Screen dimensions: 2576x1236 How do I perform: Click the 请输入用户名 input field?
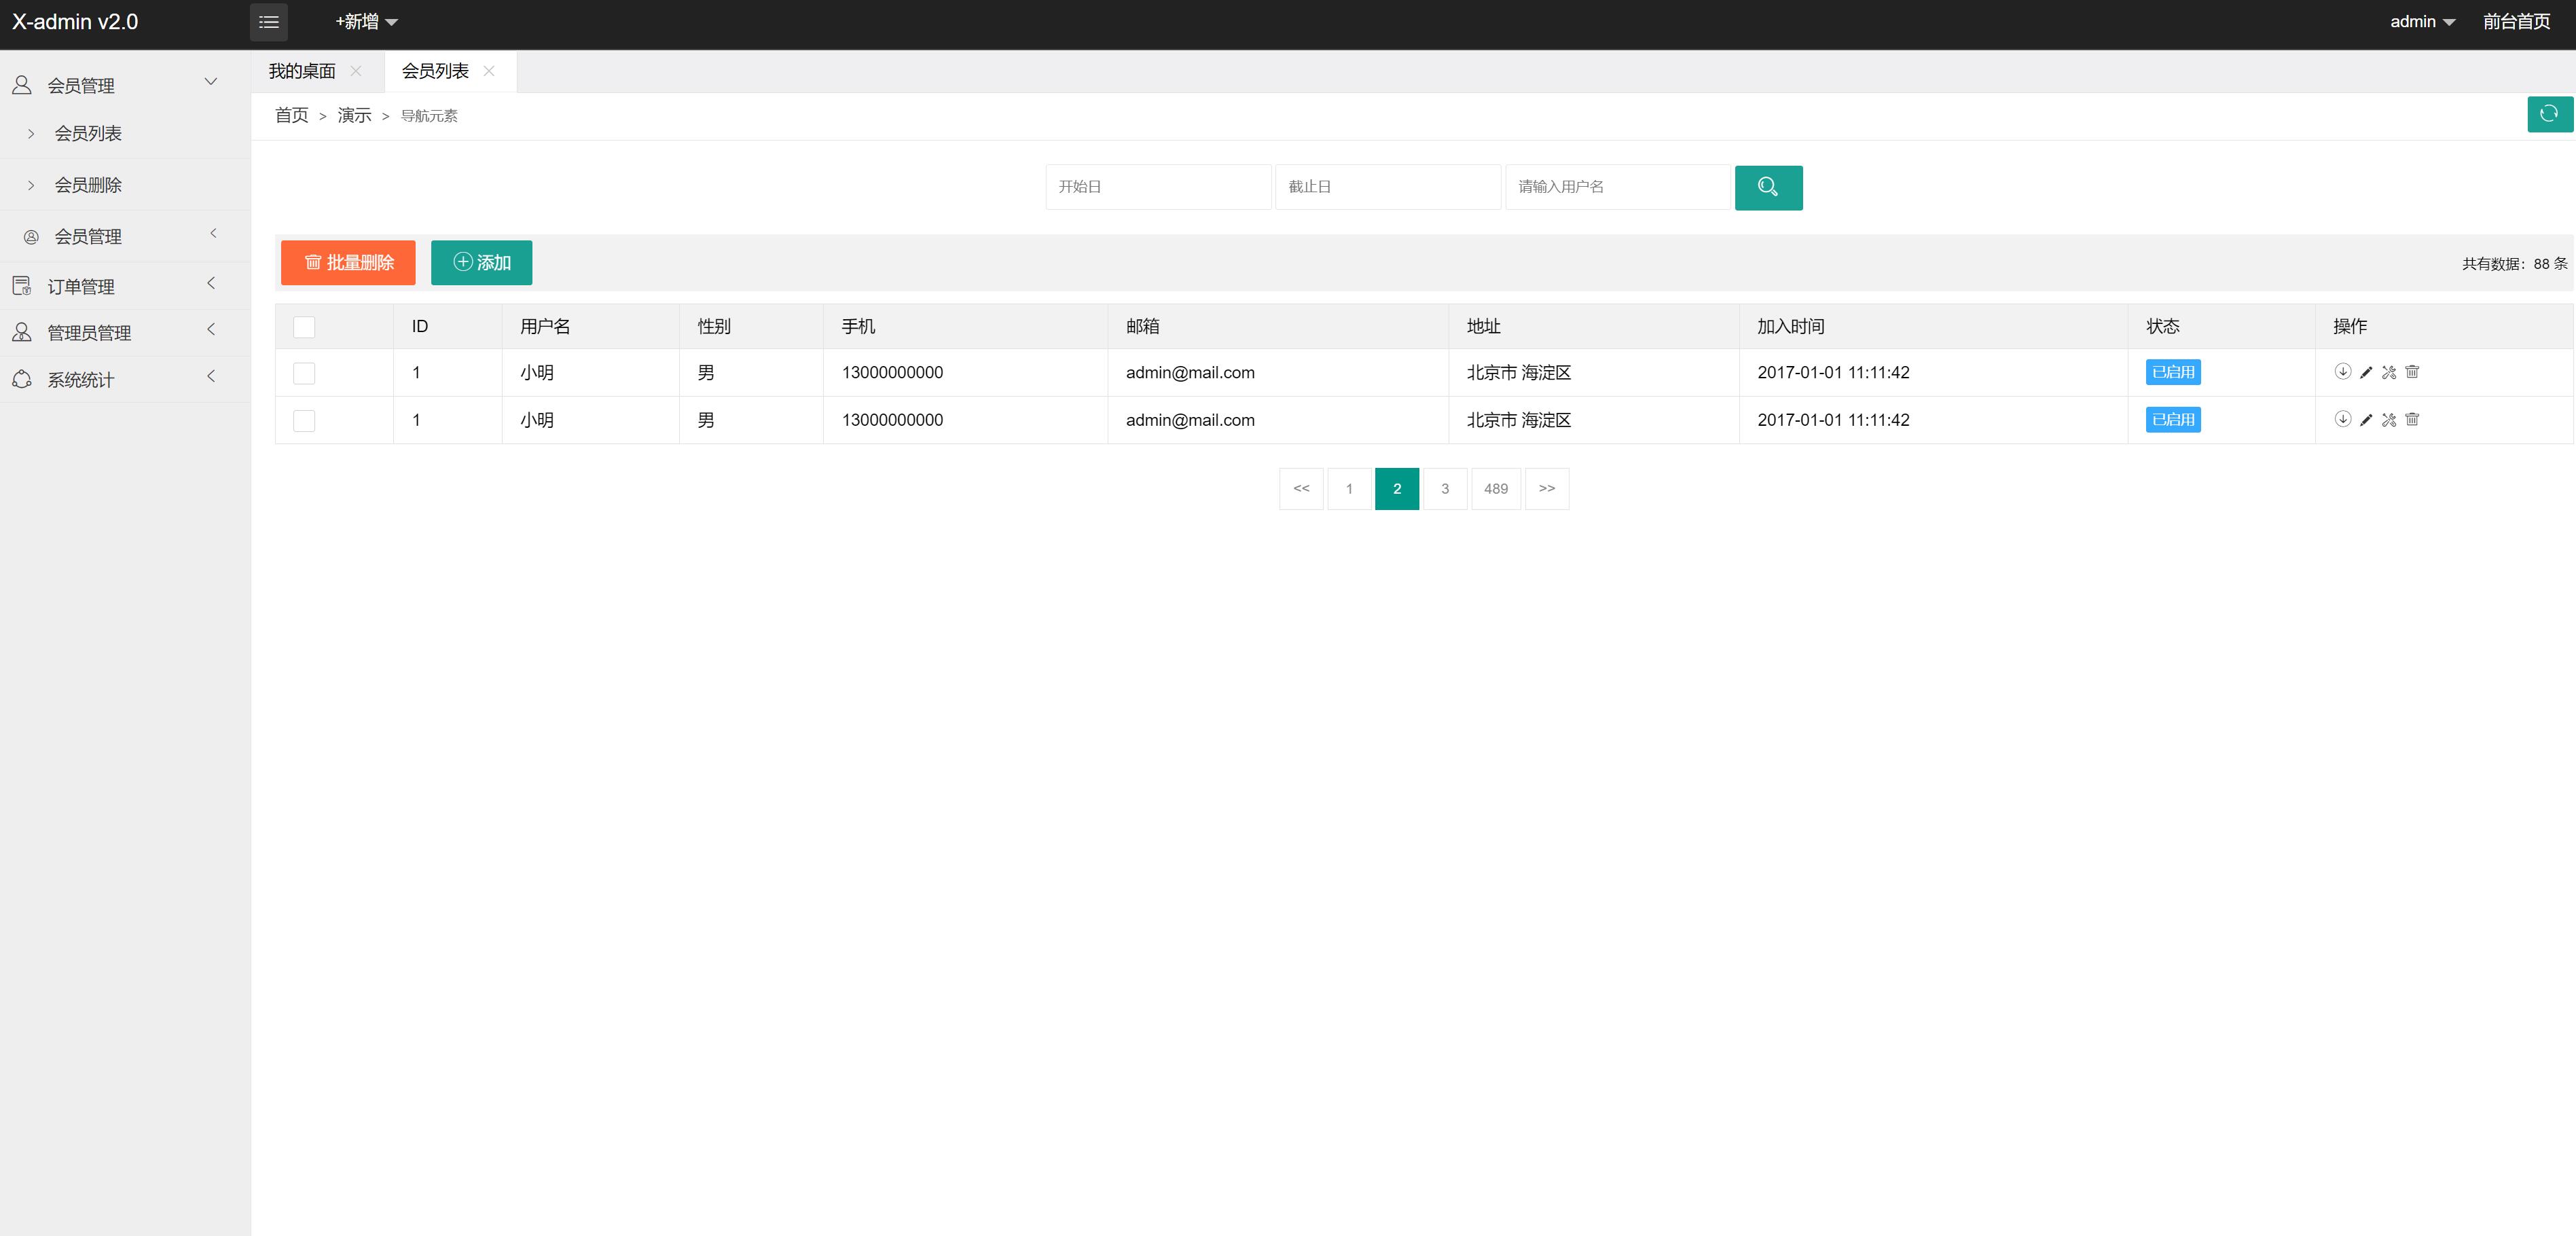1617,187
